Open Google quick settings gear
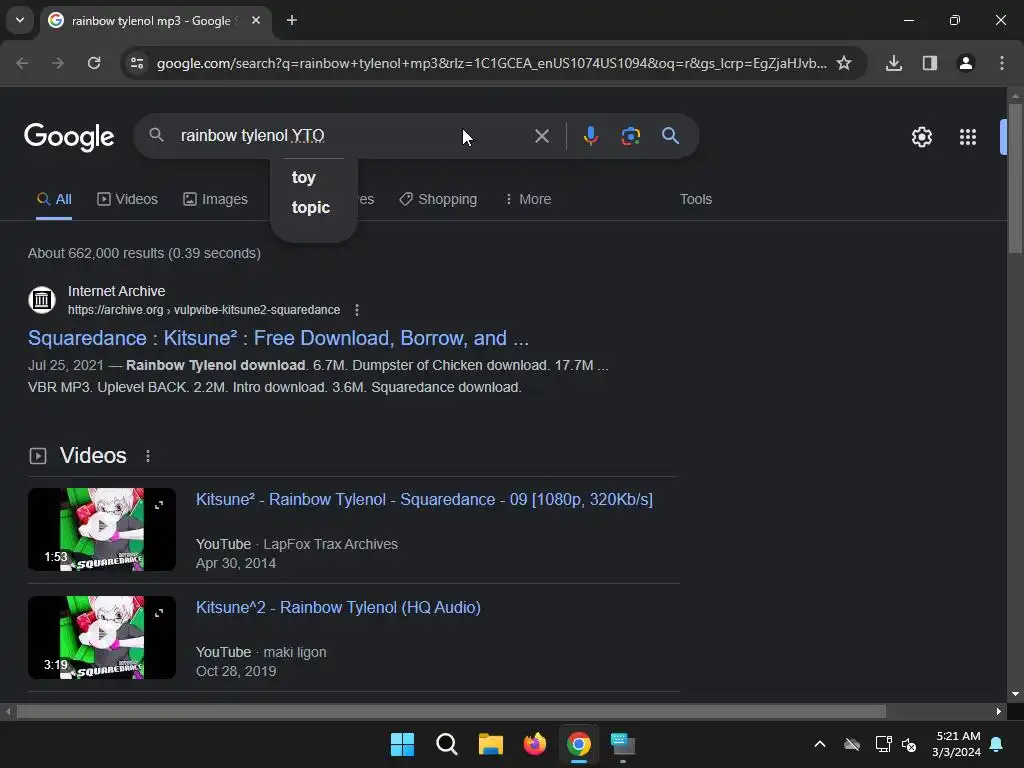This screenshot has height=768, width=1024. pos(921,137)
